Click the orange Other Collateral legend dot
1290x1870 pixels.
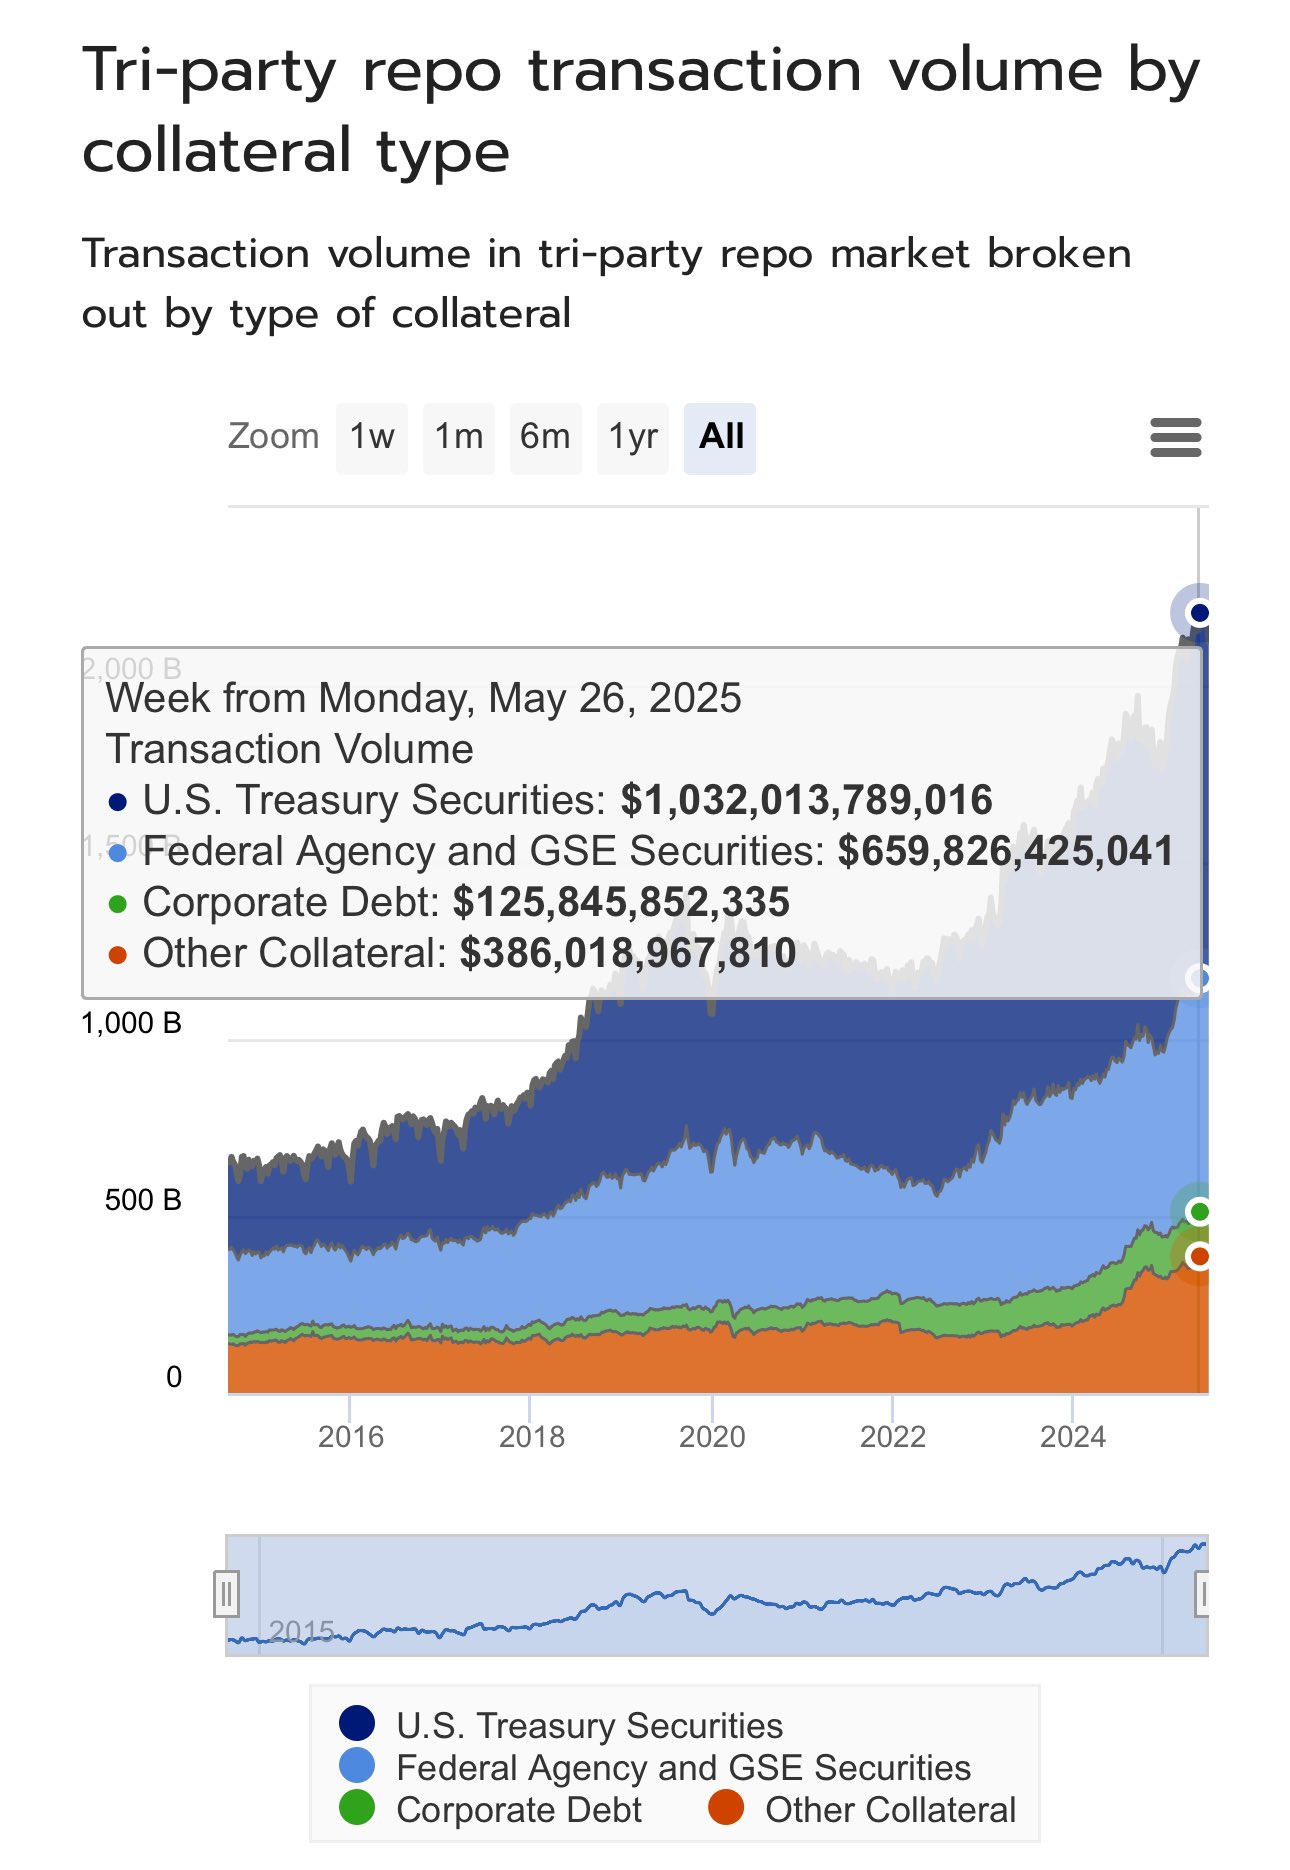(x=726, y=1808)
